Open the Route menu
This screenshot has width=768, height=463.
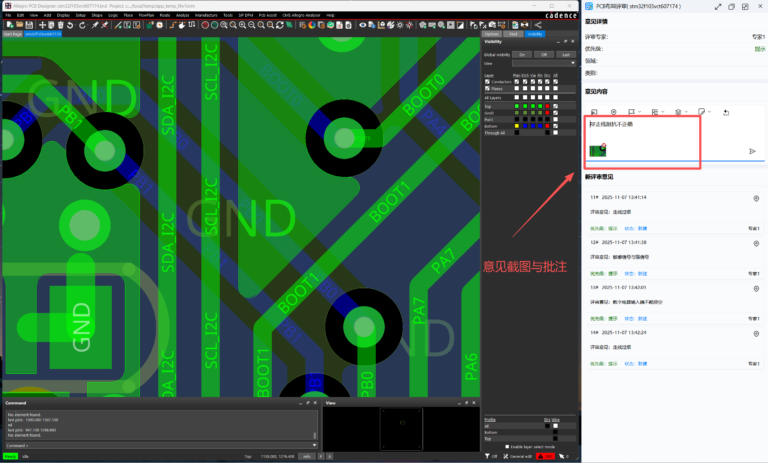164,15
